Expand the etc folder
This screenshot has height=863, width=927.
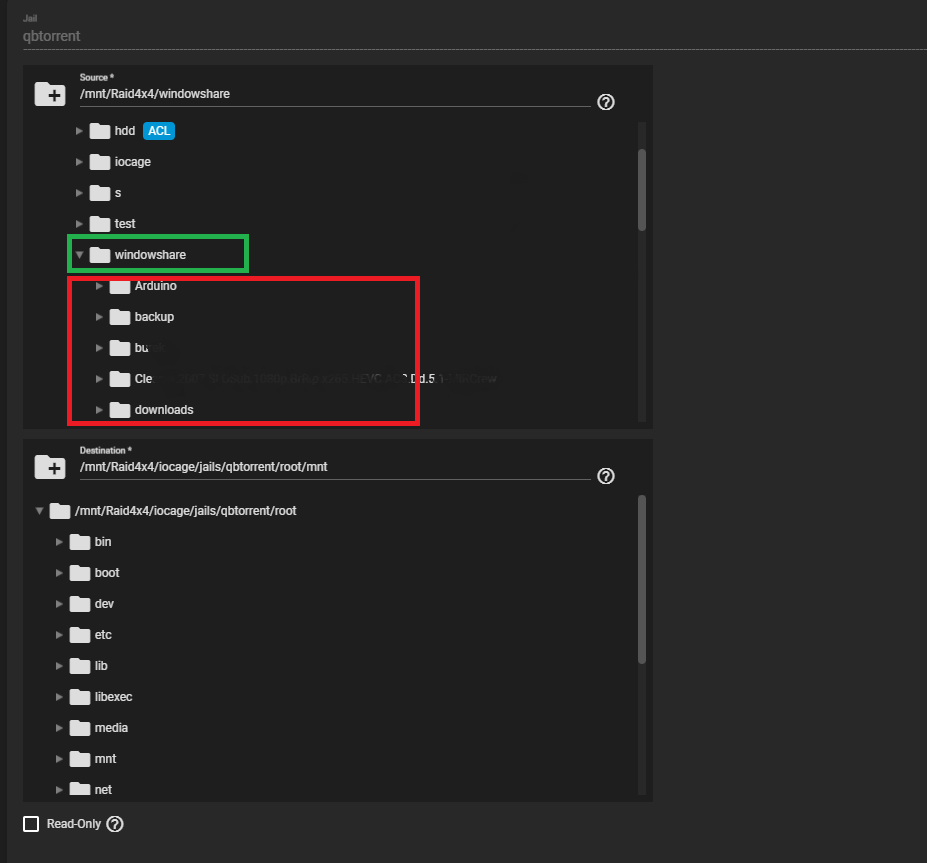[x=59, y=635]
